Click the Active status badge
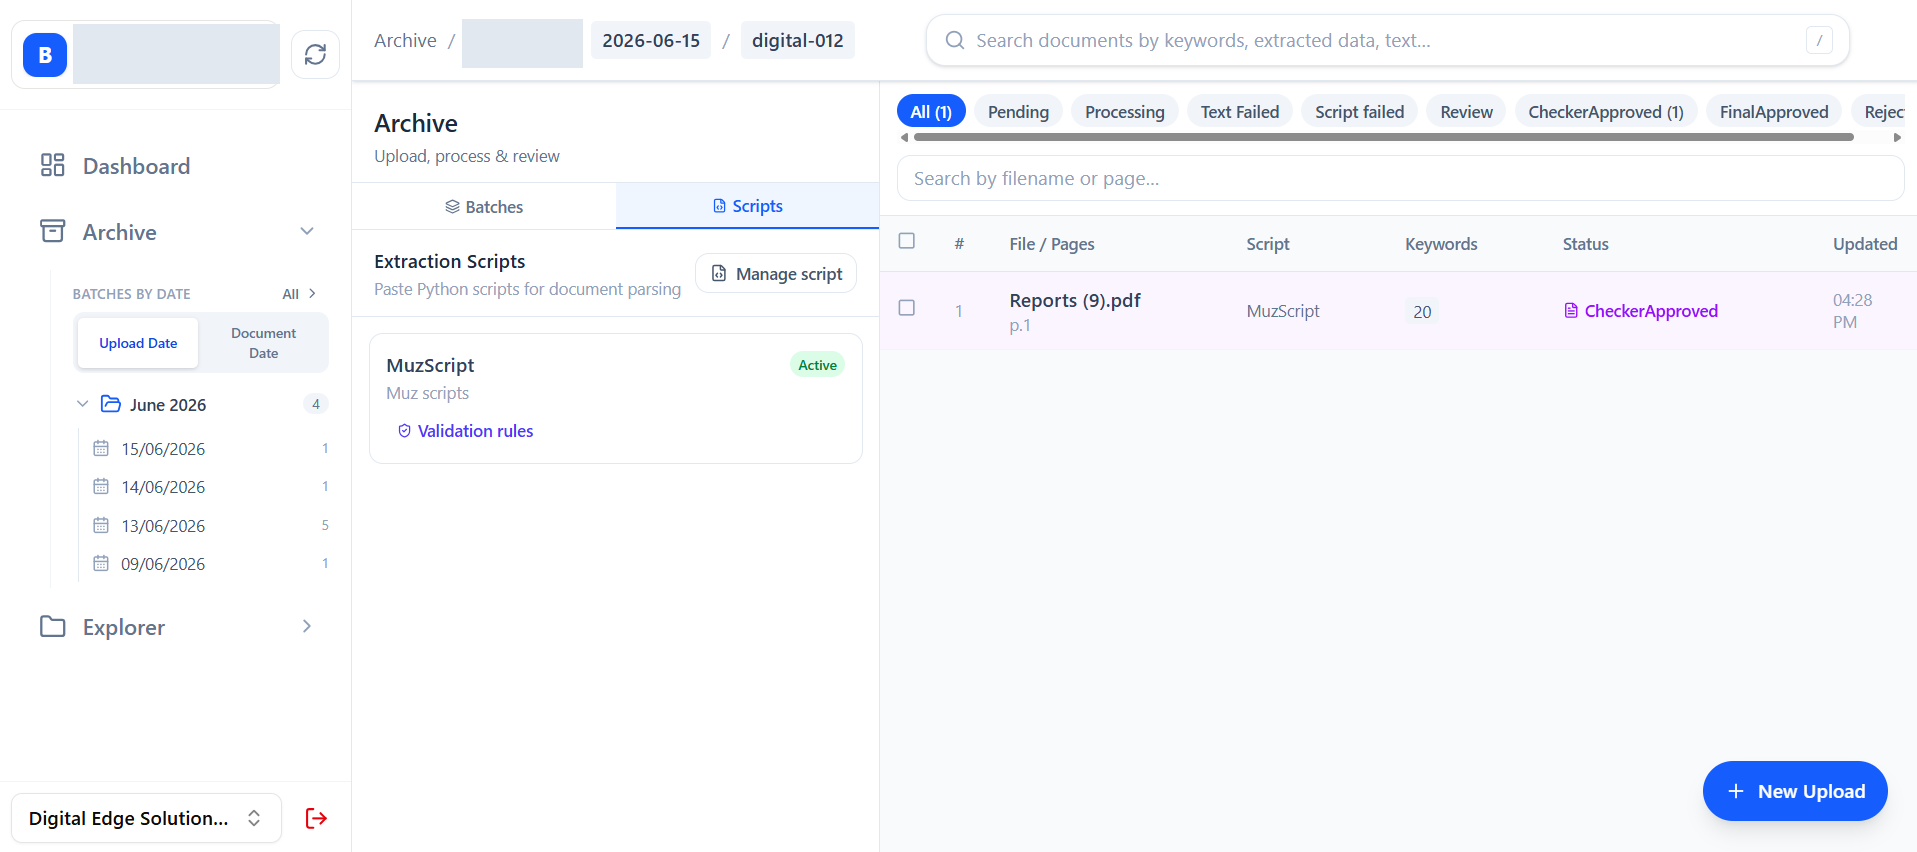 pyautogui.click(x=817, y=365)
